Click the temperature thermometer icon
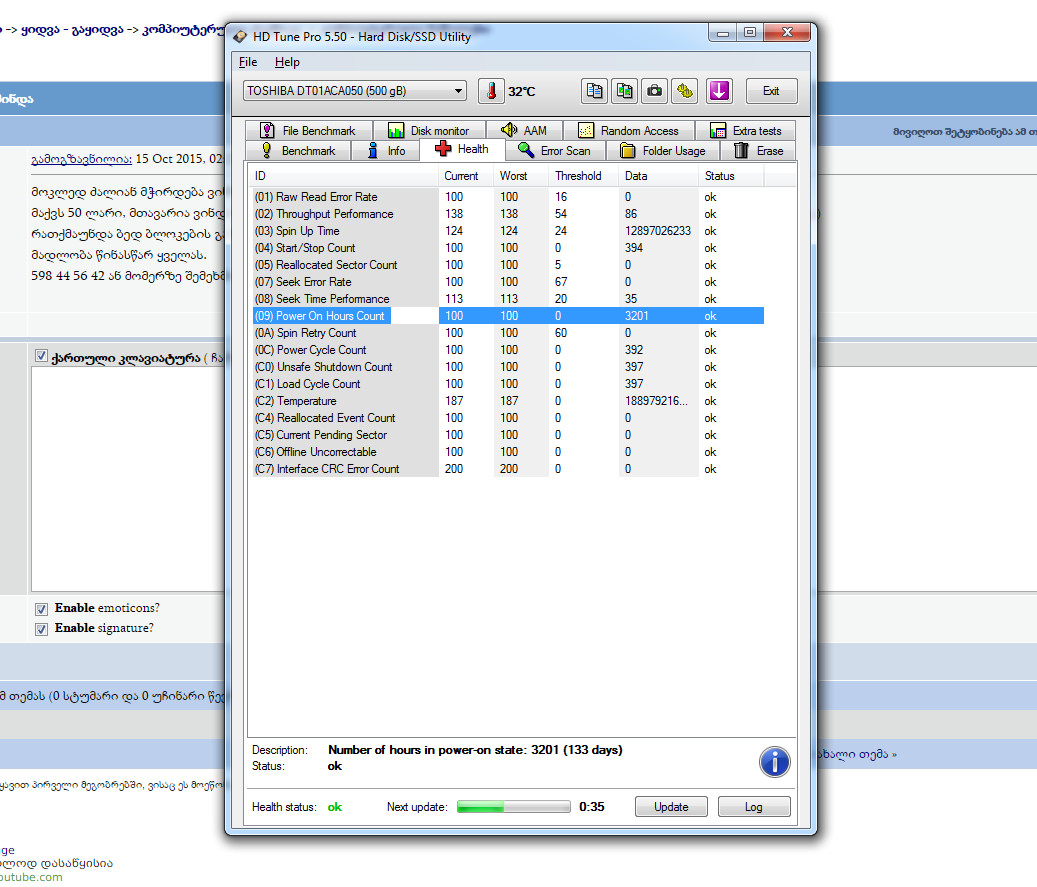The height and width of the screenshot is (887, 1037). point(491,91)
